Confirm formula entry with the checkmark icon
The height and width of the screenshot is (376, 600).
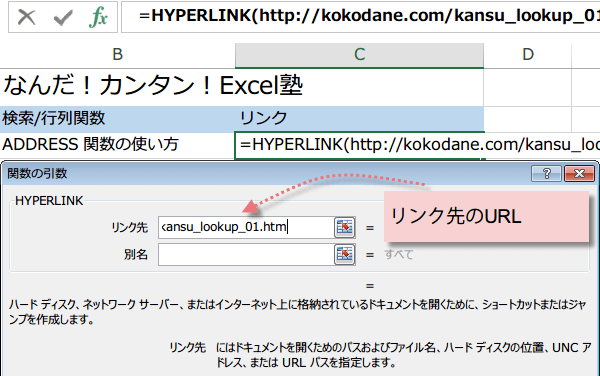point(63,17)
